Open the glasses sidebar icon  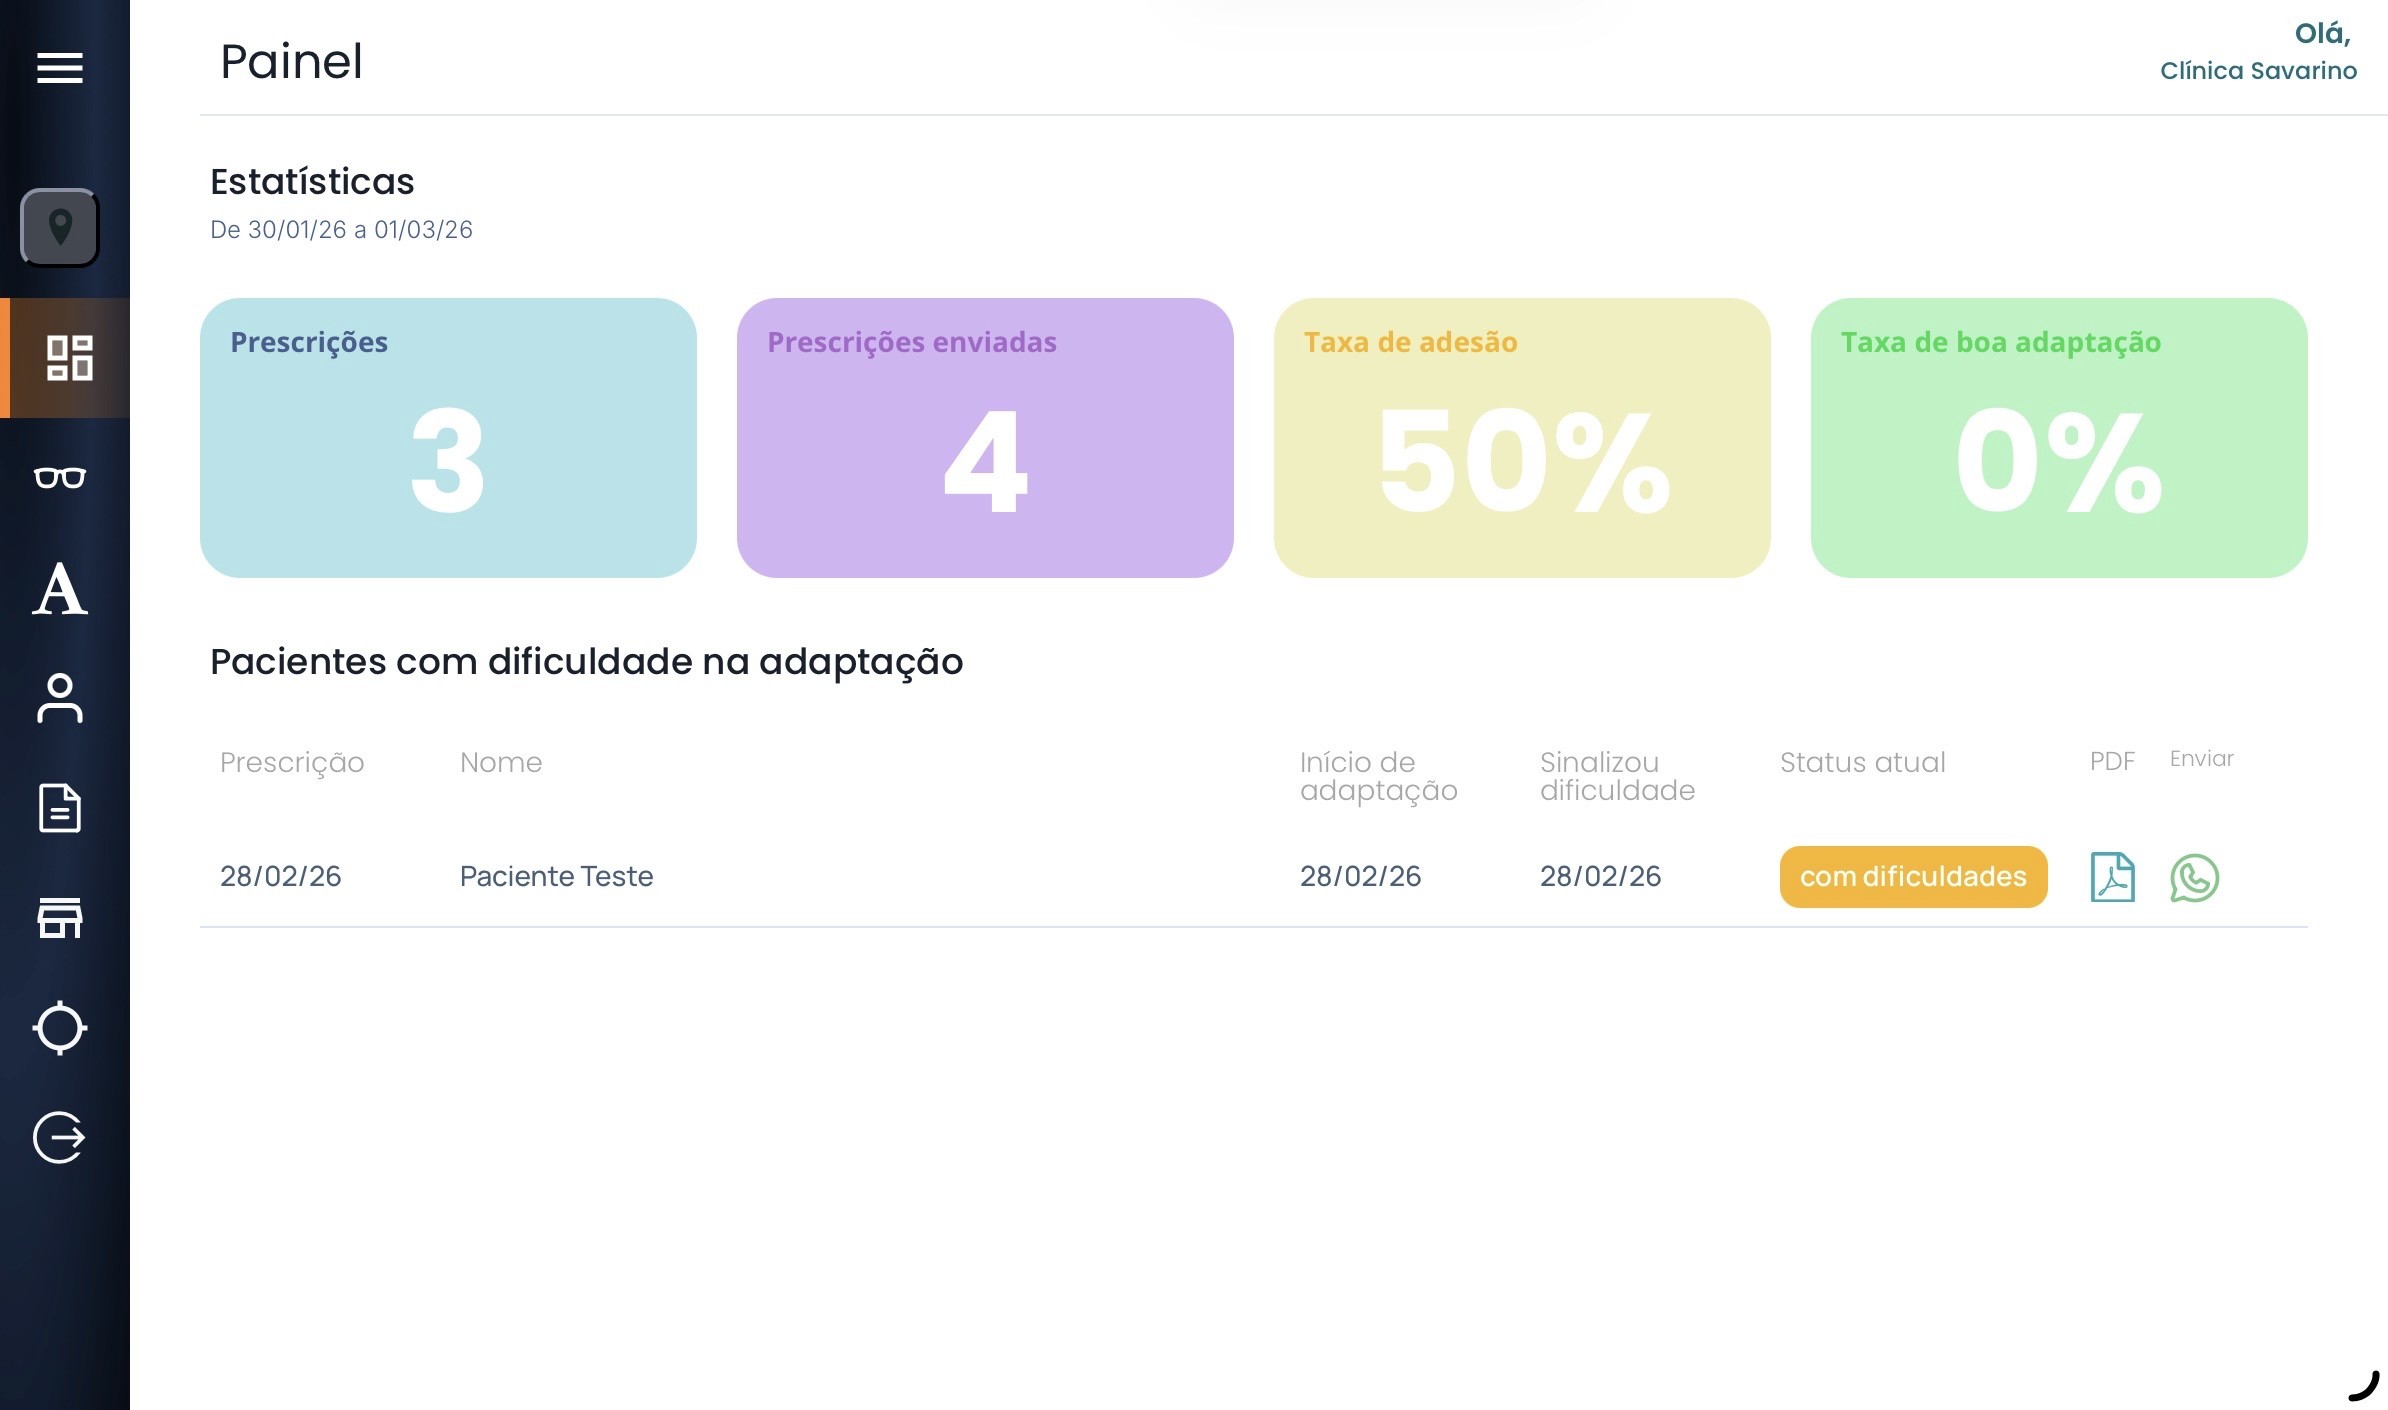click(x=60, y=478)
